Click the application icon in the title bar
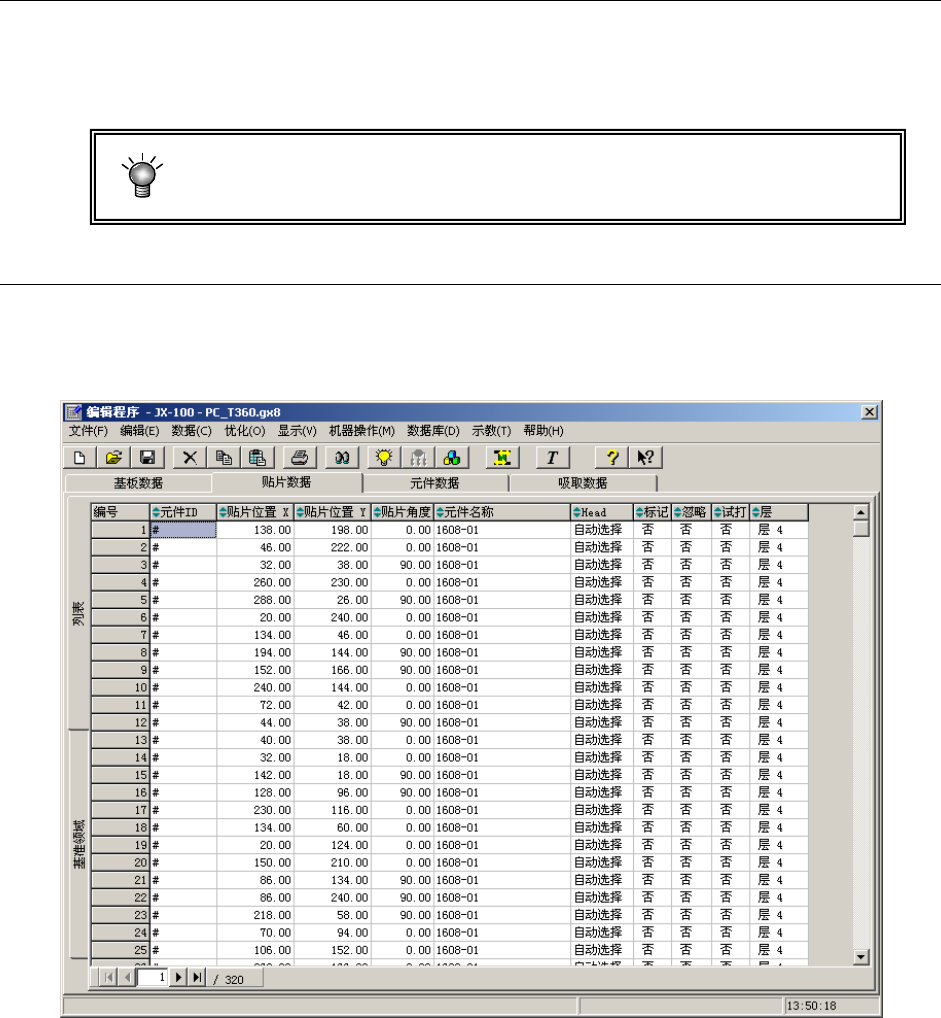The width and height of the screenshot is (941, 1018). pyautogui.click(x=74, y=412)
